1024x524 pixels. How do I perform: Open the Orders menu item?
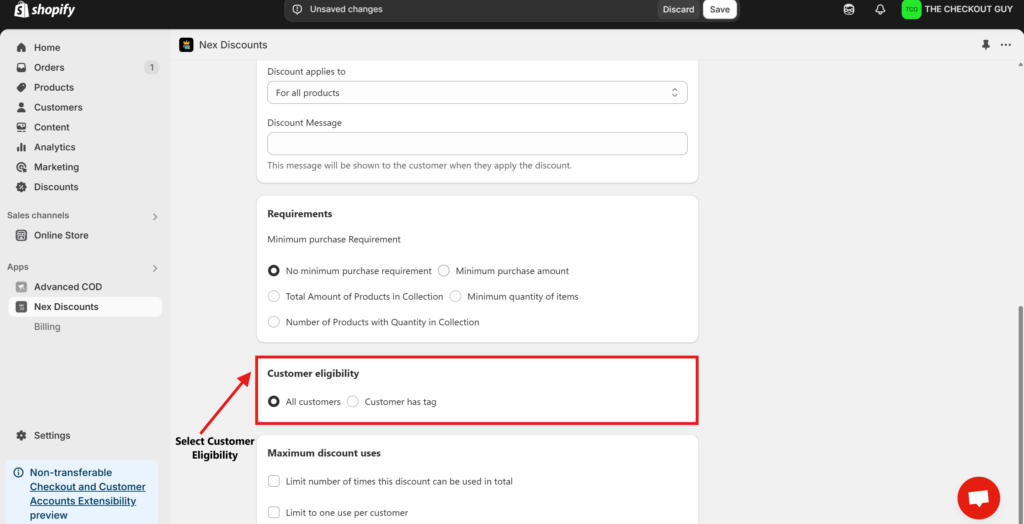click(49, 67)
